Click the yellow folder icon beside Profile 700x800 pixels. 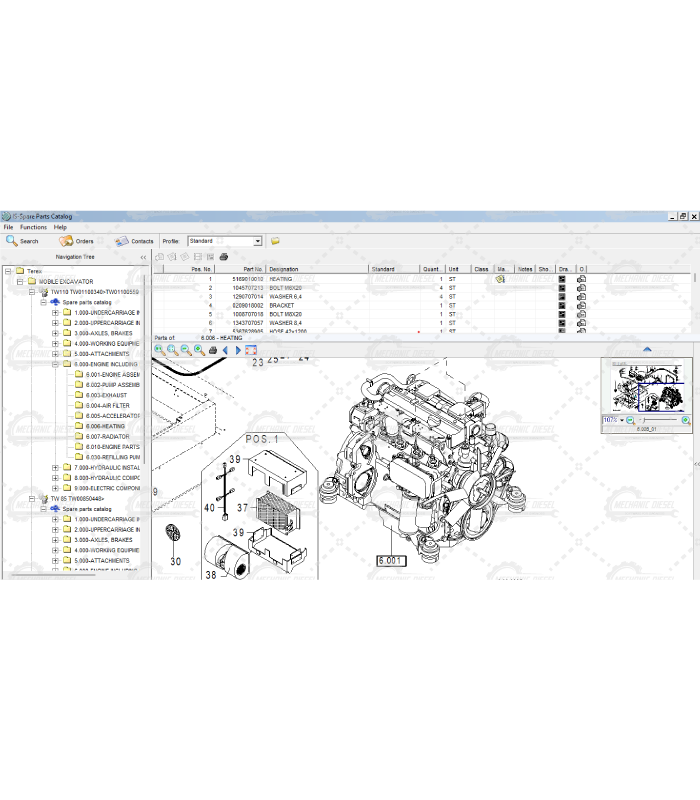(275, 241)
